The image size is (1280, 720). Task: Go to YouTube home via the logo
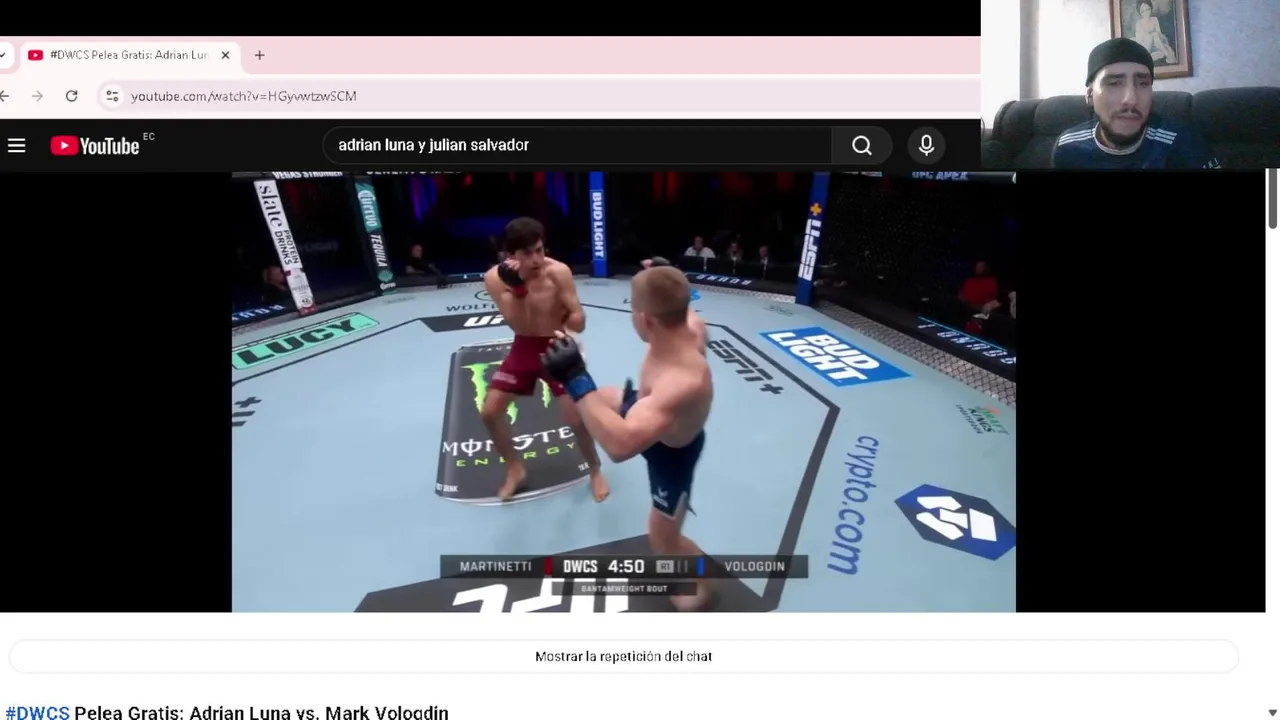[95, 146]
